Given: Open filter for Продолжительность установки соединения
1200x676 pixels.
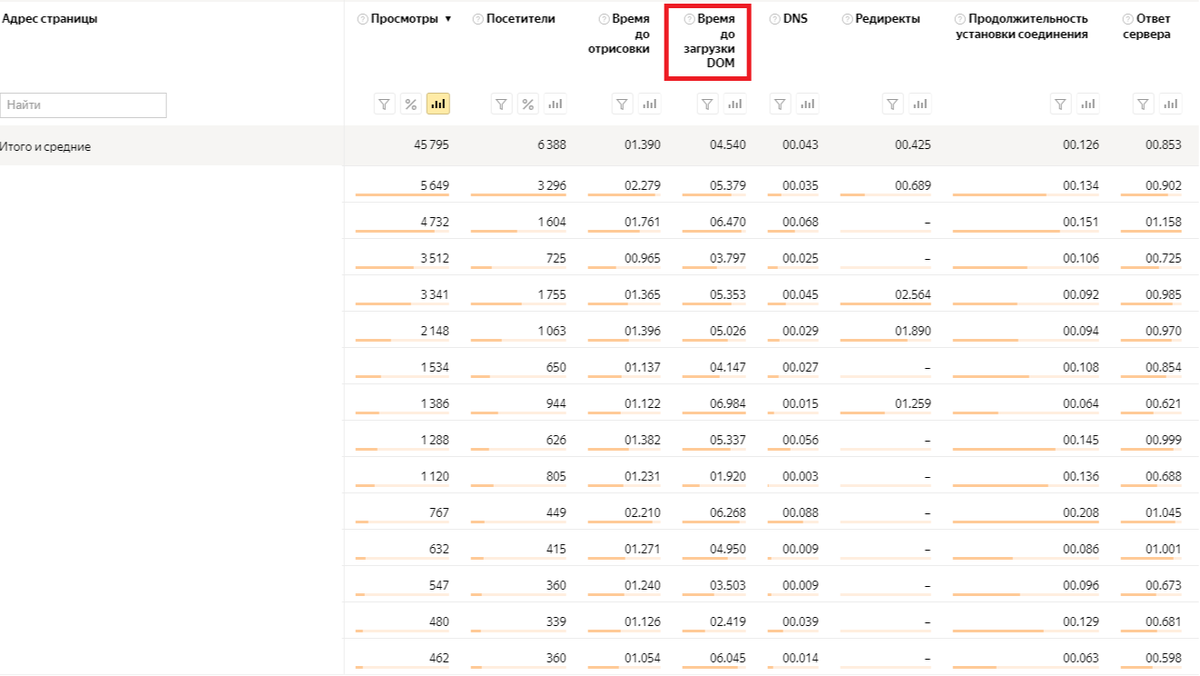Looking at the screenshot, I should coord(1062,104).
